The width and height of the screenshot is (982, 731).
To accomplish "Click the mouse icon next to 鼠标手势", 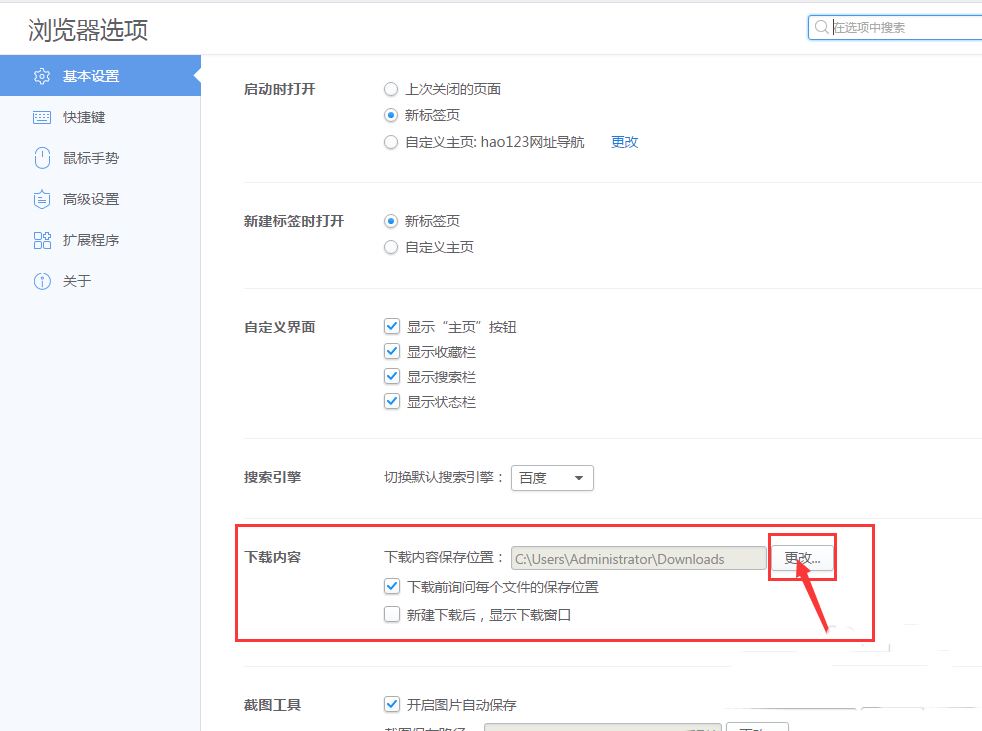I will (41, 157).
